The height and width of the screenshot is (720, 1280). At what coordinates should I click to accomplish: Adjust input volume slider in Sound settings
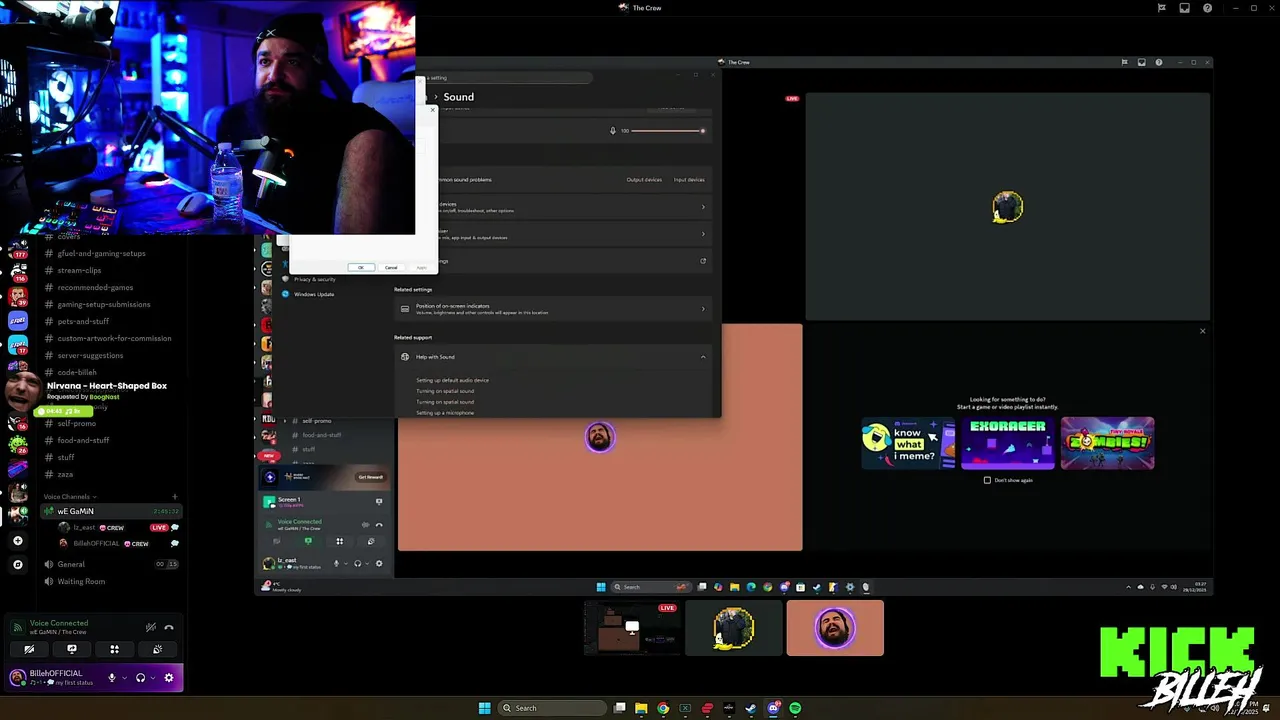(x=667, y=131)
